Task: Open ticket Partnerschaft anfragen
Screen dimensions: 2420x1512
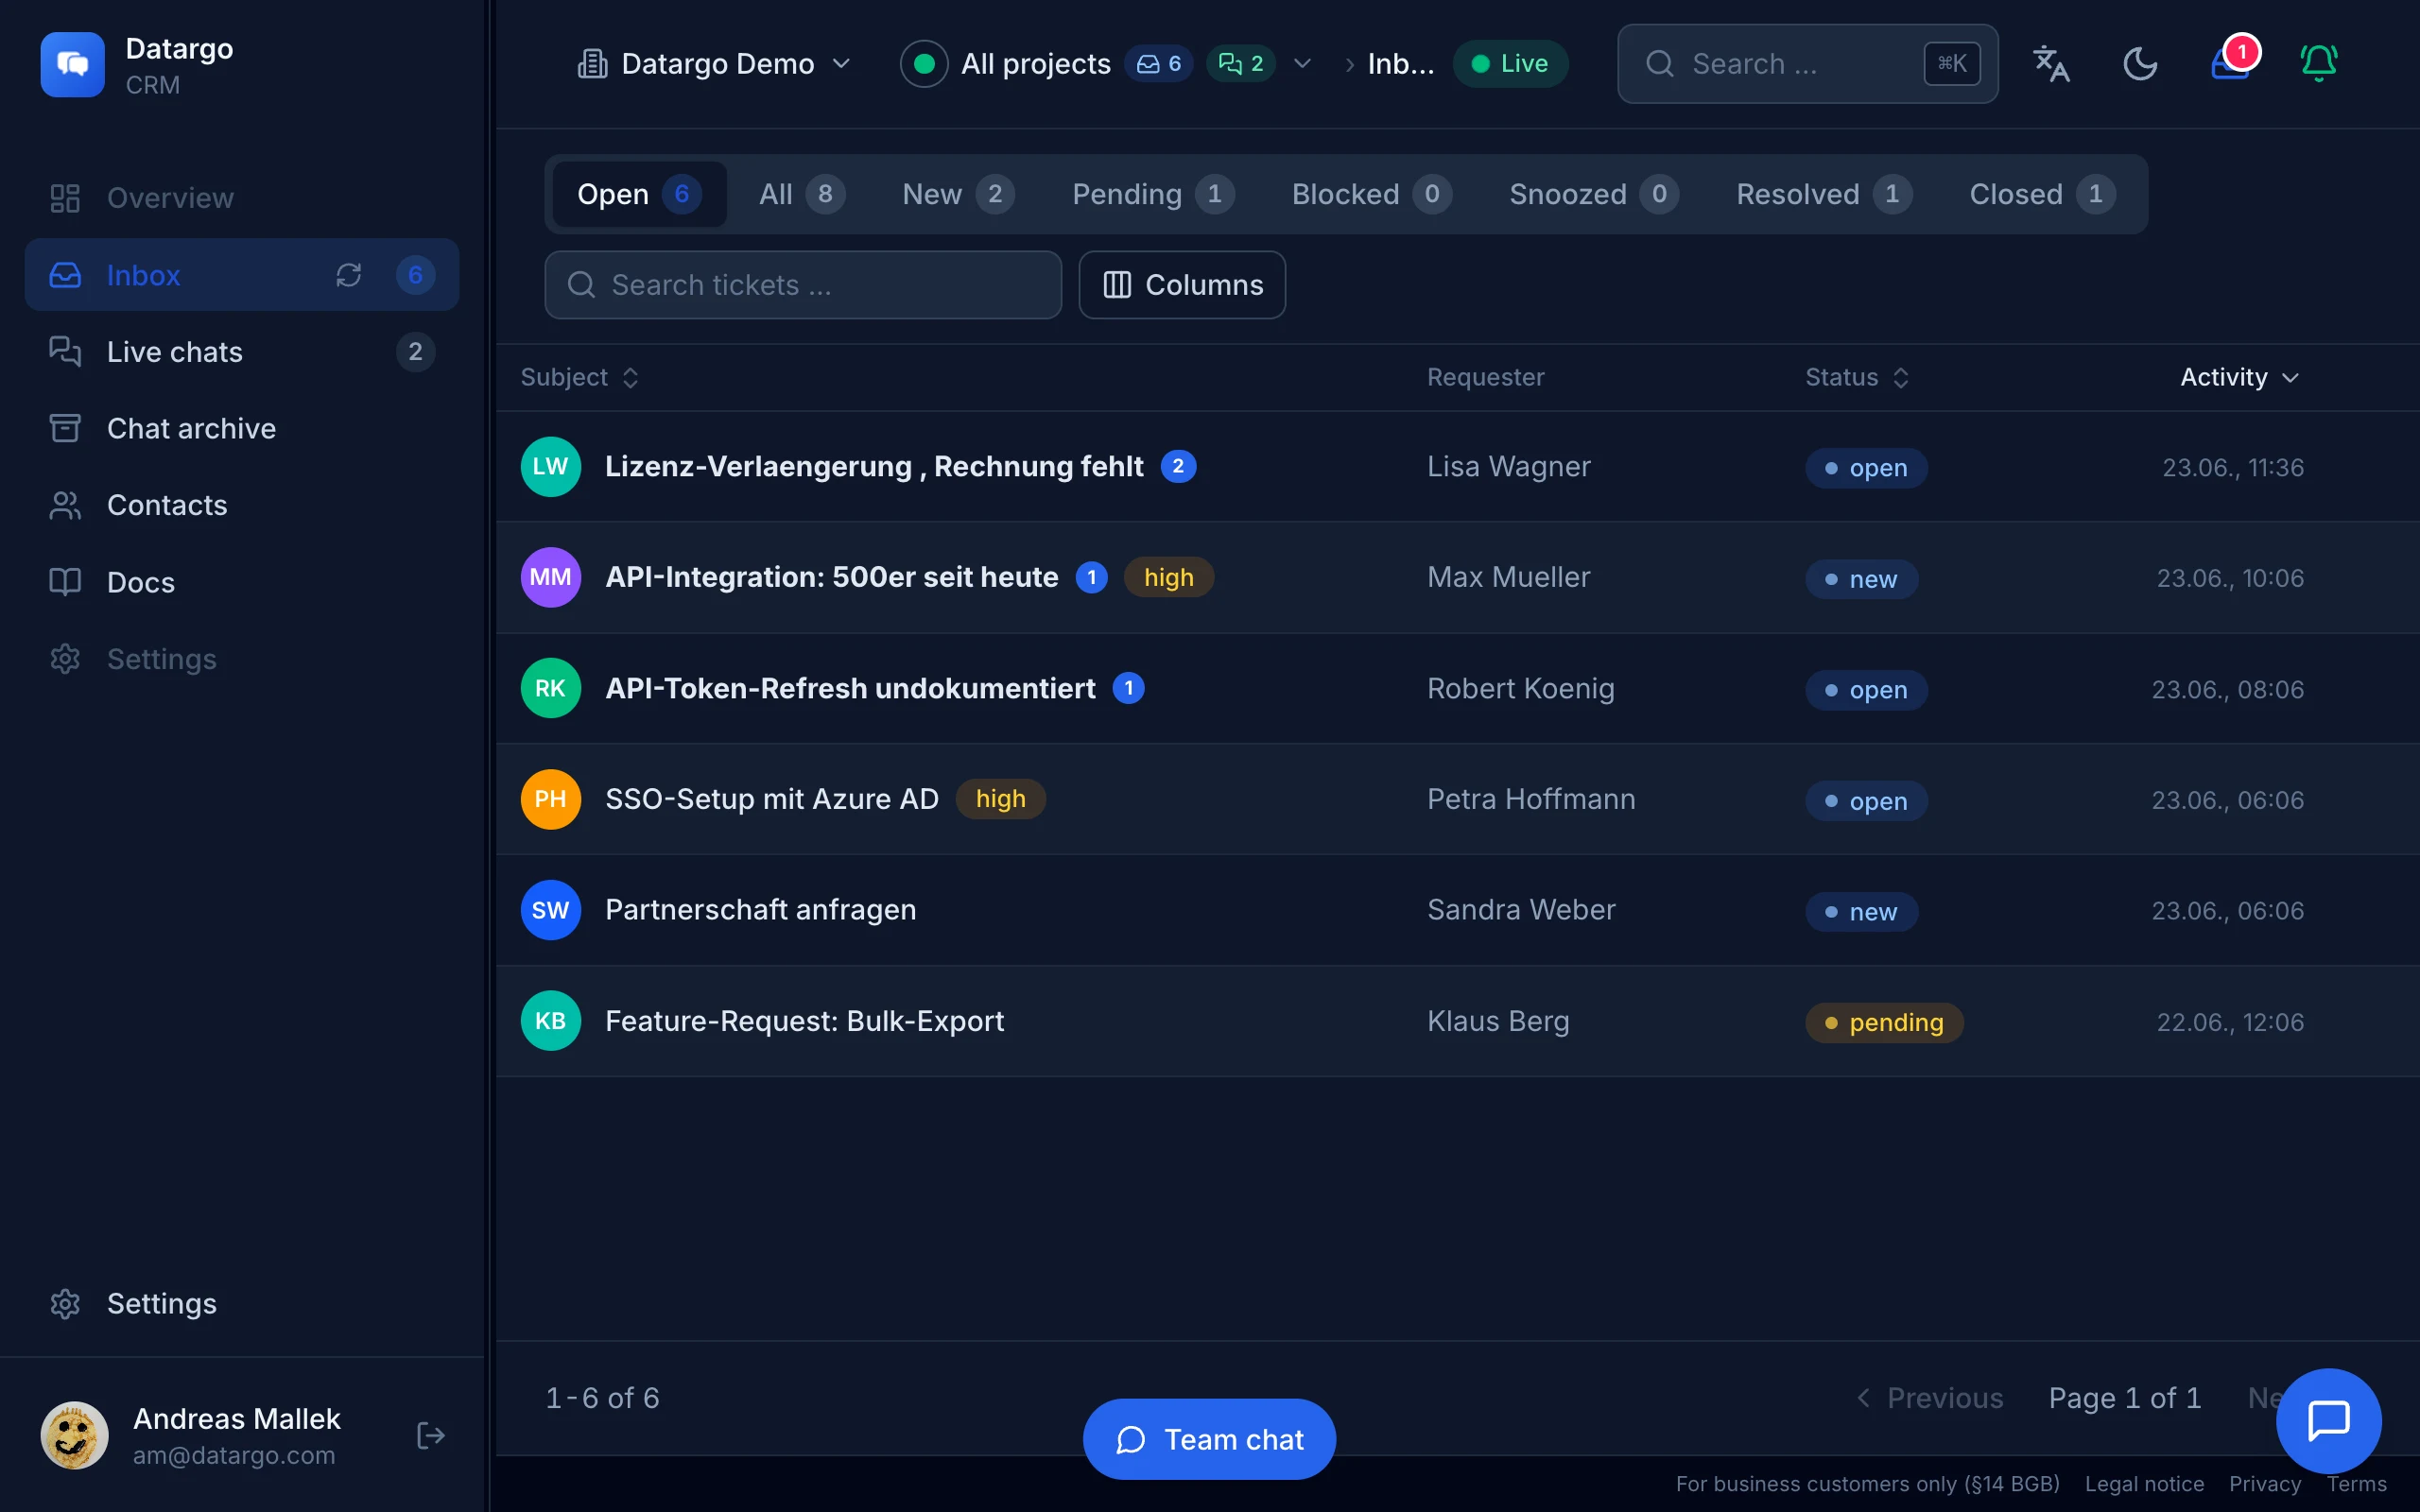Action: pos(760,910)
